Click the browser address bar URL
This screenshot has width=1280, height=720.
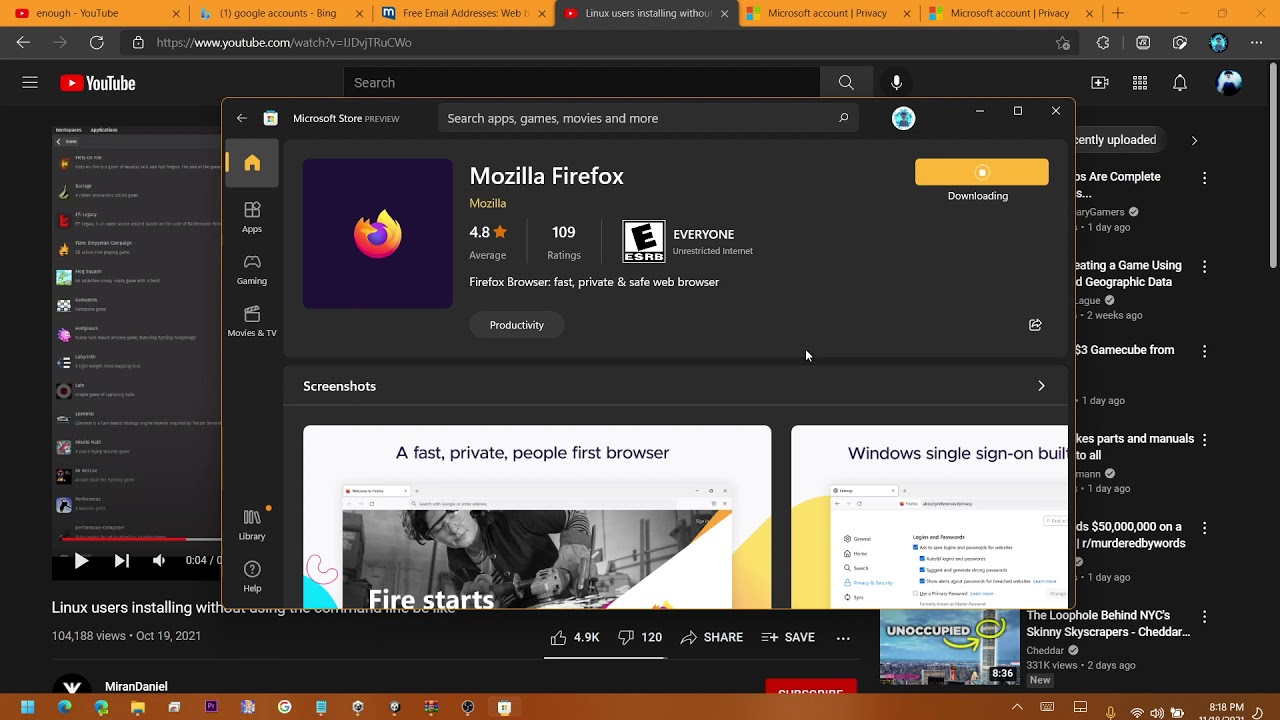(284, 43)
